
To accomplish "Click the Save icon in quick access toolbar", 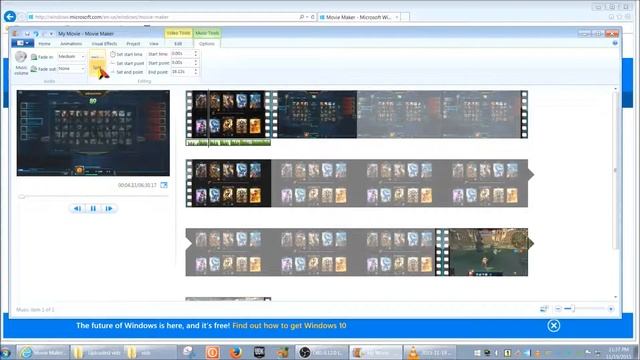I will (x=27, y=34).
